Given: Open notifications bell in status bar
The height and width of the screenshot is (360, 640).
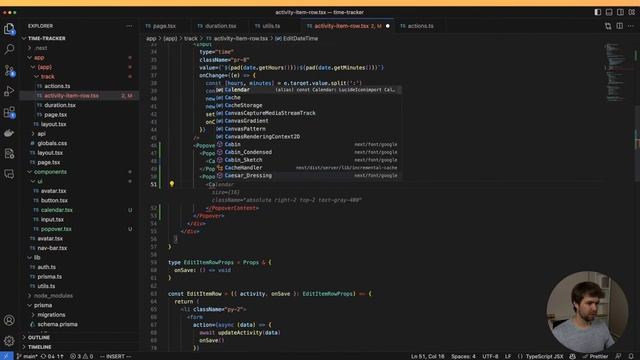Looking at the screenshot, I should [x=631, y=356].
